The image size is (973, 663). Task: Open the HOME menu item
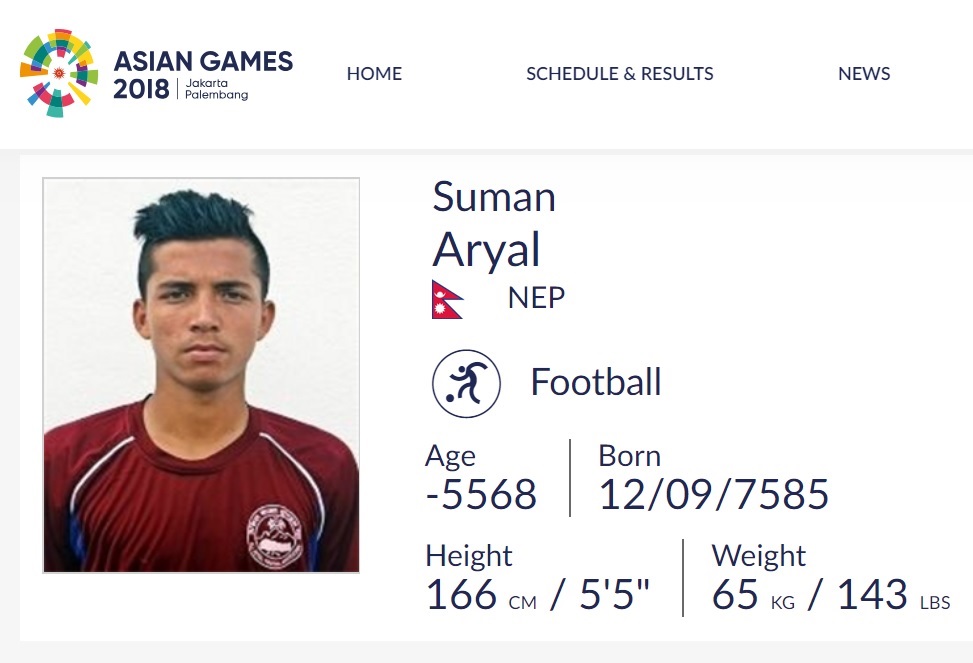374,74
